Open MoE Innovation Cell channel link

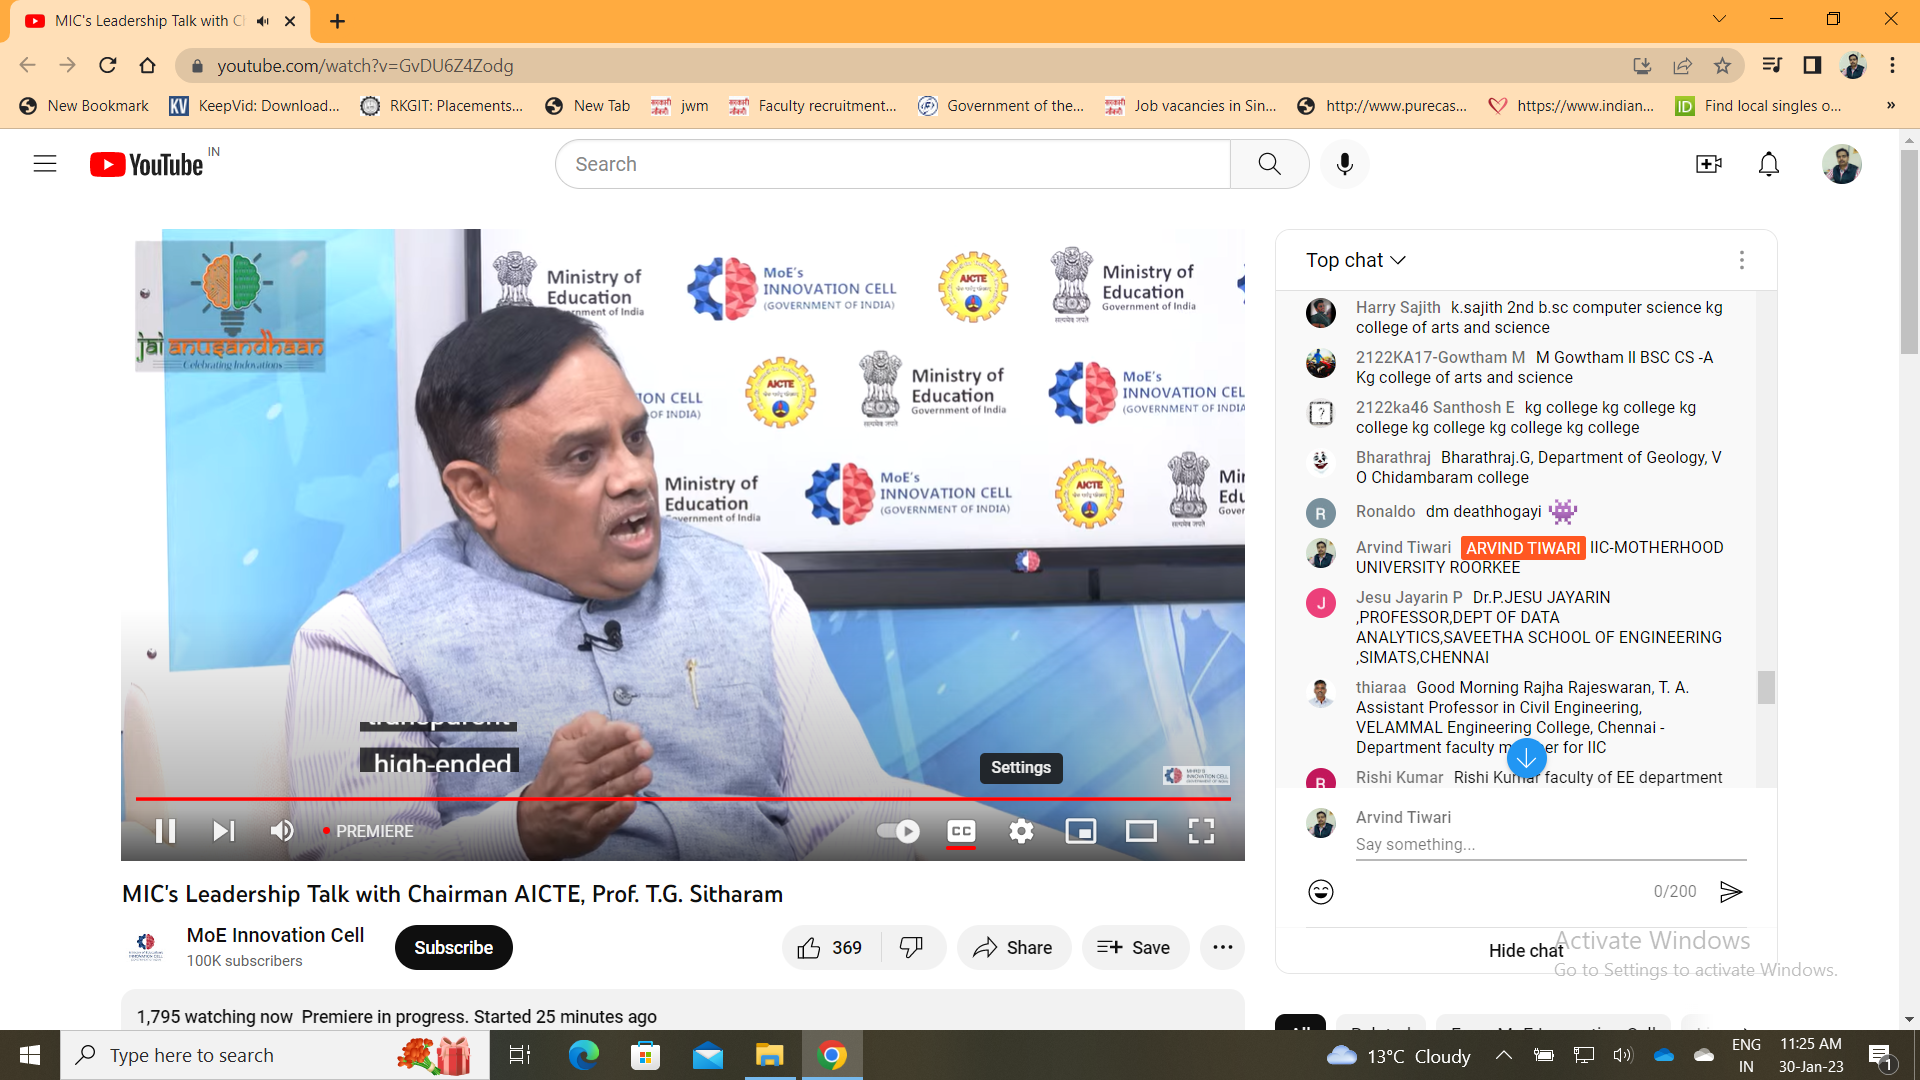point(275,935)
